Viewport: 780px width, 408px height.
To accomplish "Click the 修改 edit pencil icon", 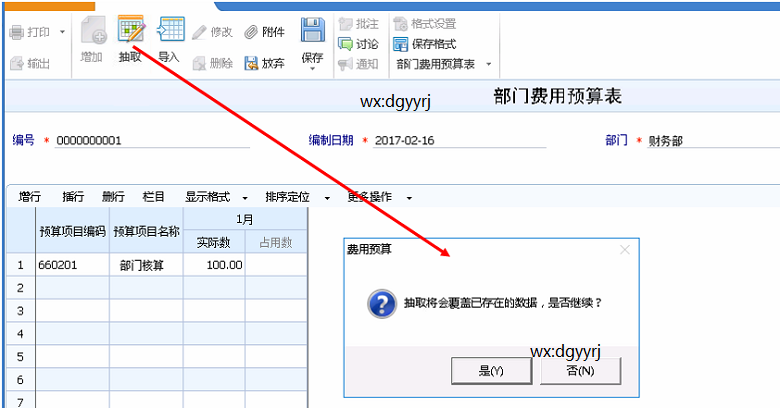I will click(x=199, y=32).
